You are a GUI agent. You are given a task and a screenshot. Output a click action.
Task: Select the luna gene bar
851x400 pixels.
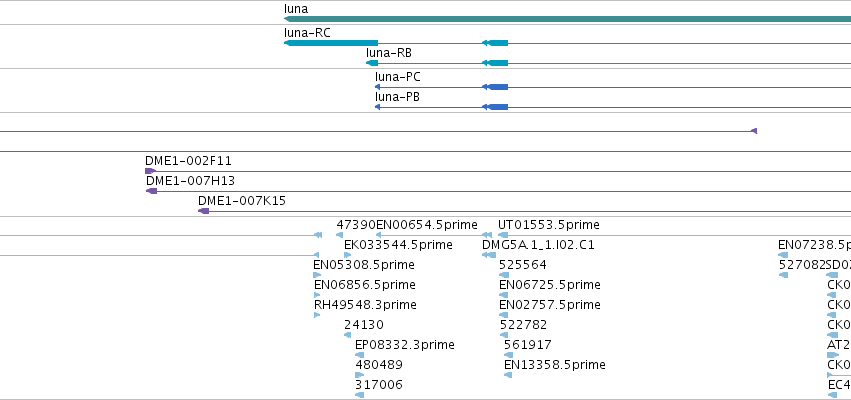[567, 19]
